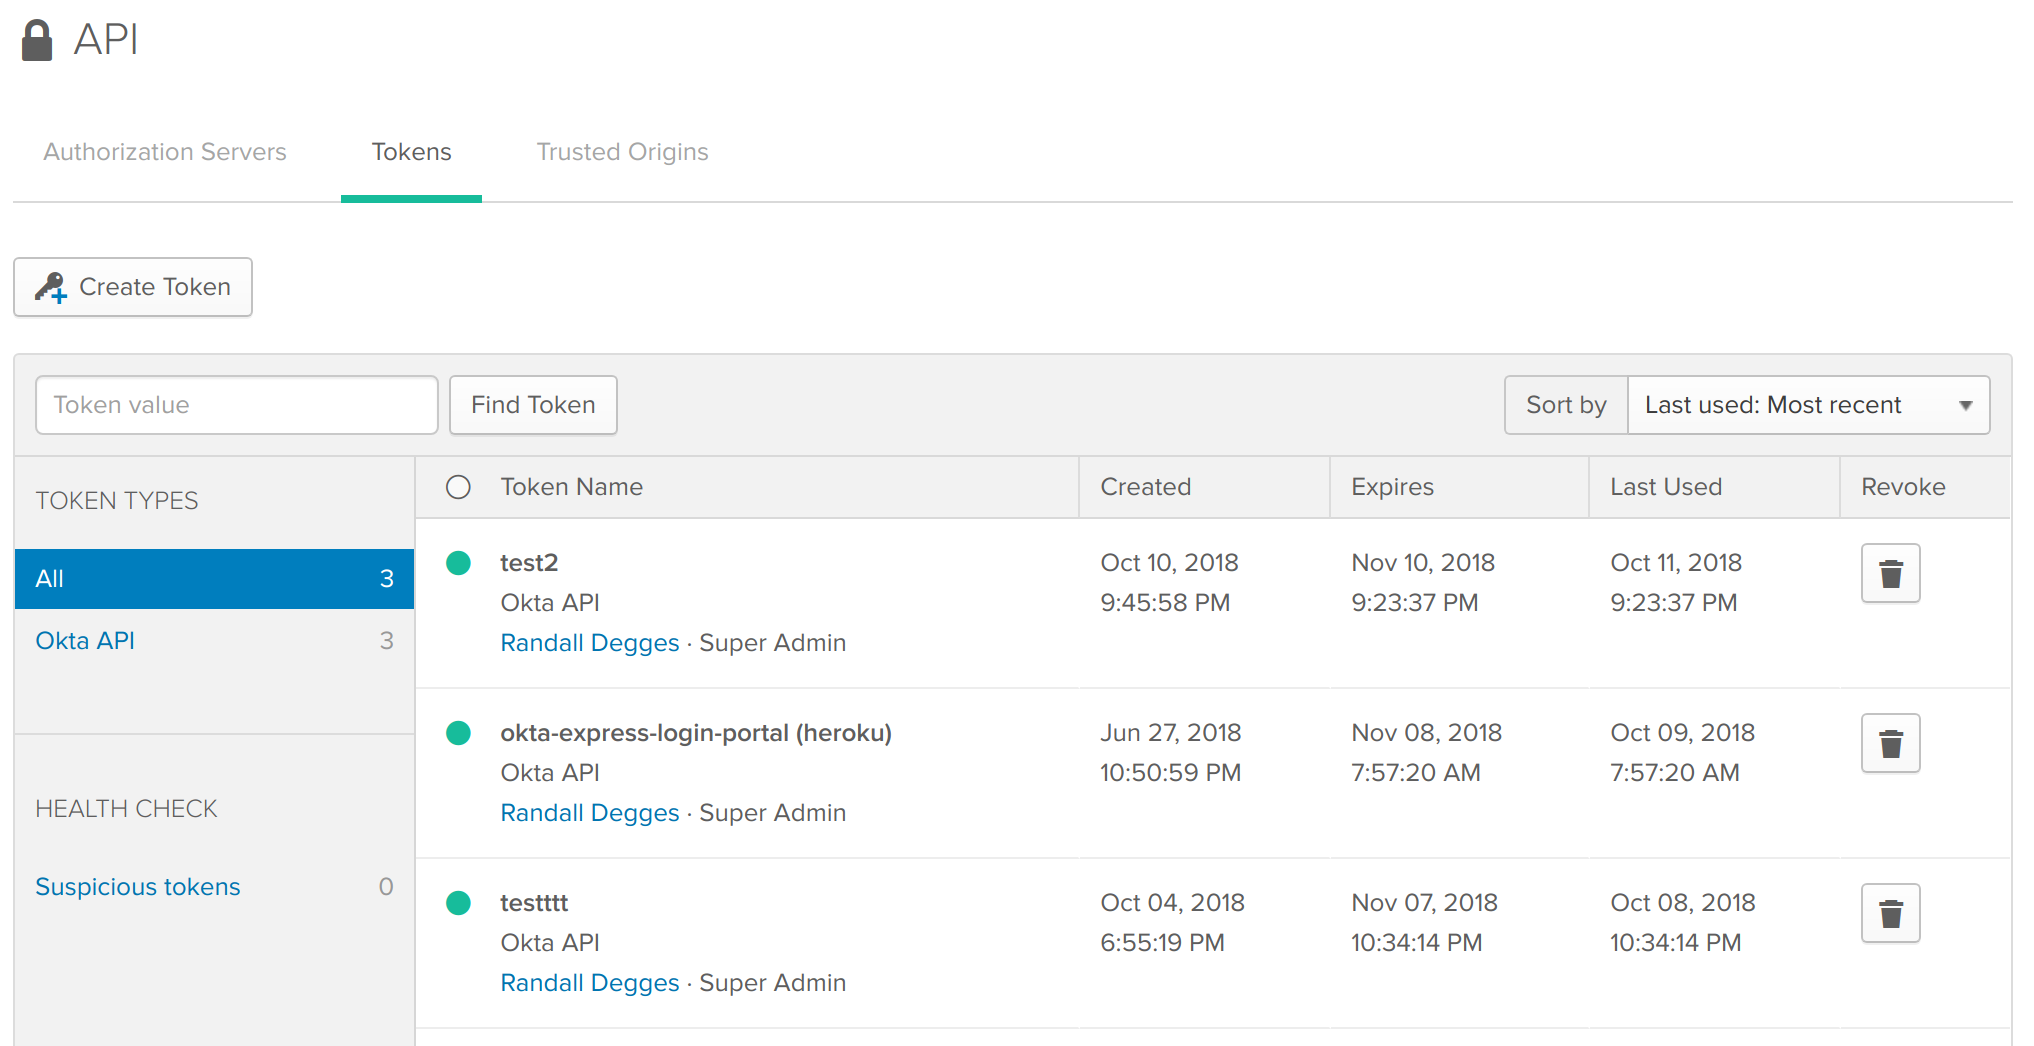Click the green status dot for test2
The height and width of the screenshot is (1046, 2034).
[458, 563]
